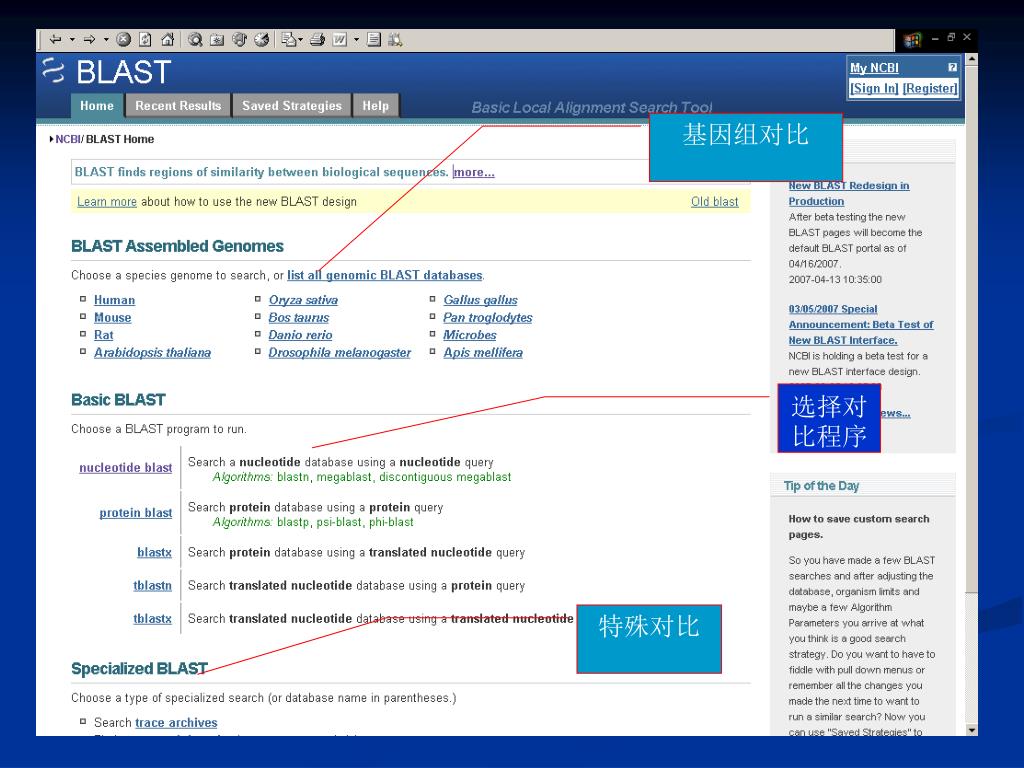Open the tblastx program link
Viewport: 1024px width, 768px height.
point(152,618)
